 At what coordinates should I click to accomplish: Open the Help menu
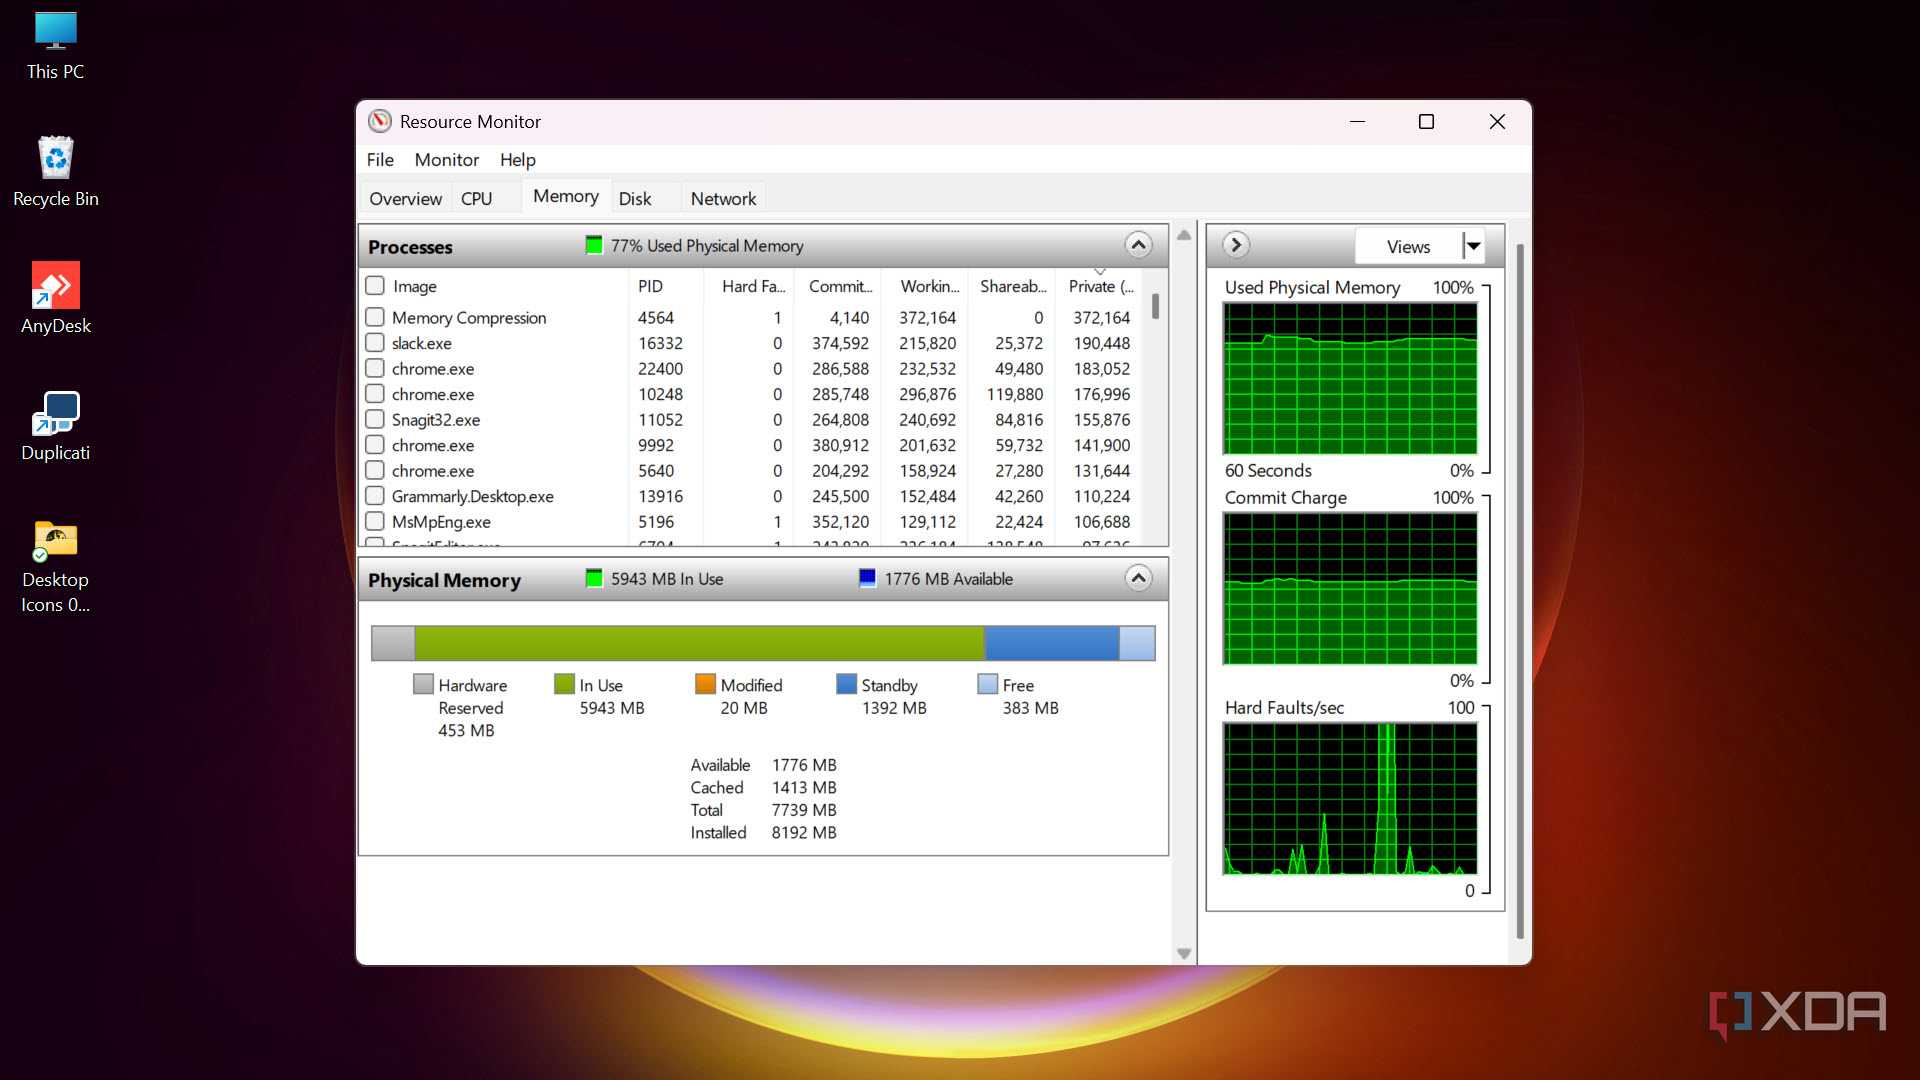coord(518,159)
